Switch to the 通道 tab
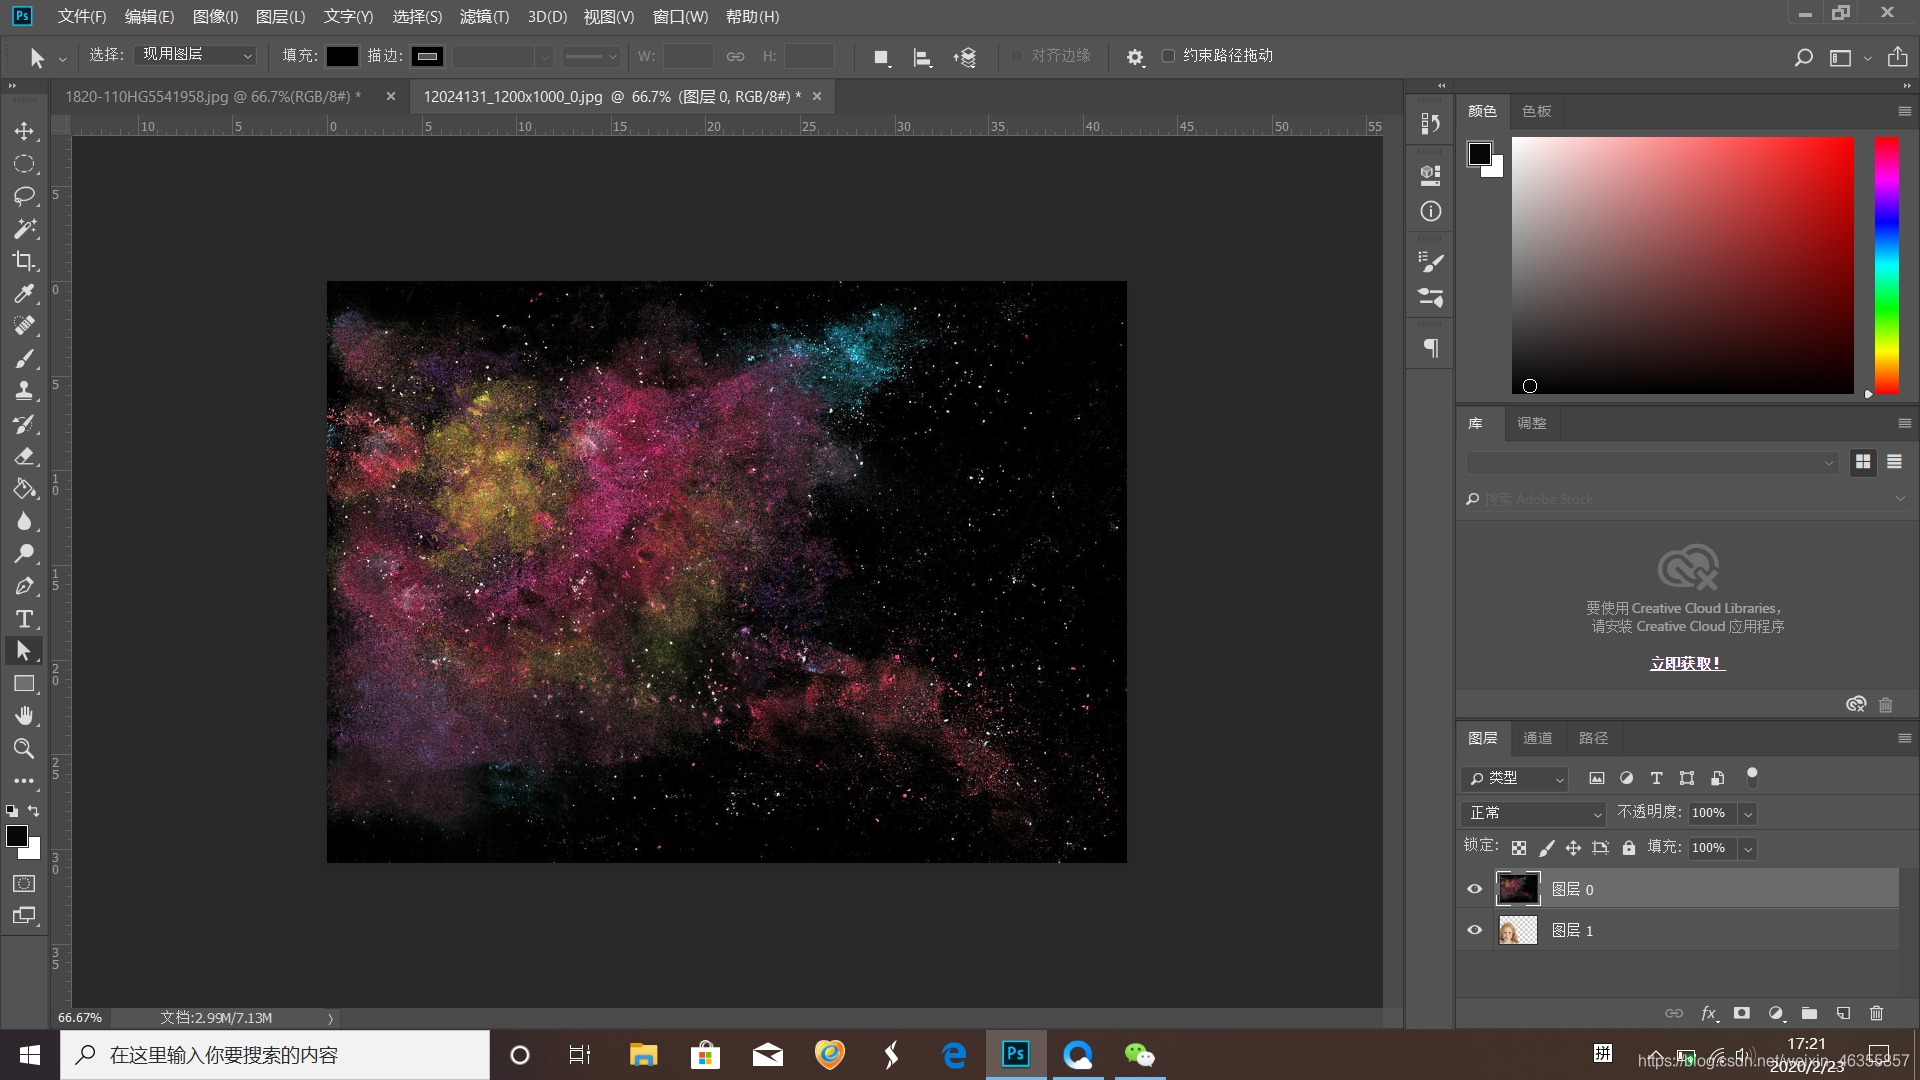Image resolution: width=1920 pixels, height=1080 pixels. point(1537,738)
